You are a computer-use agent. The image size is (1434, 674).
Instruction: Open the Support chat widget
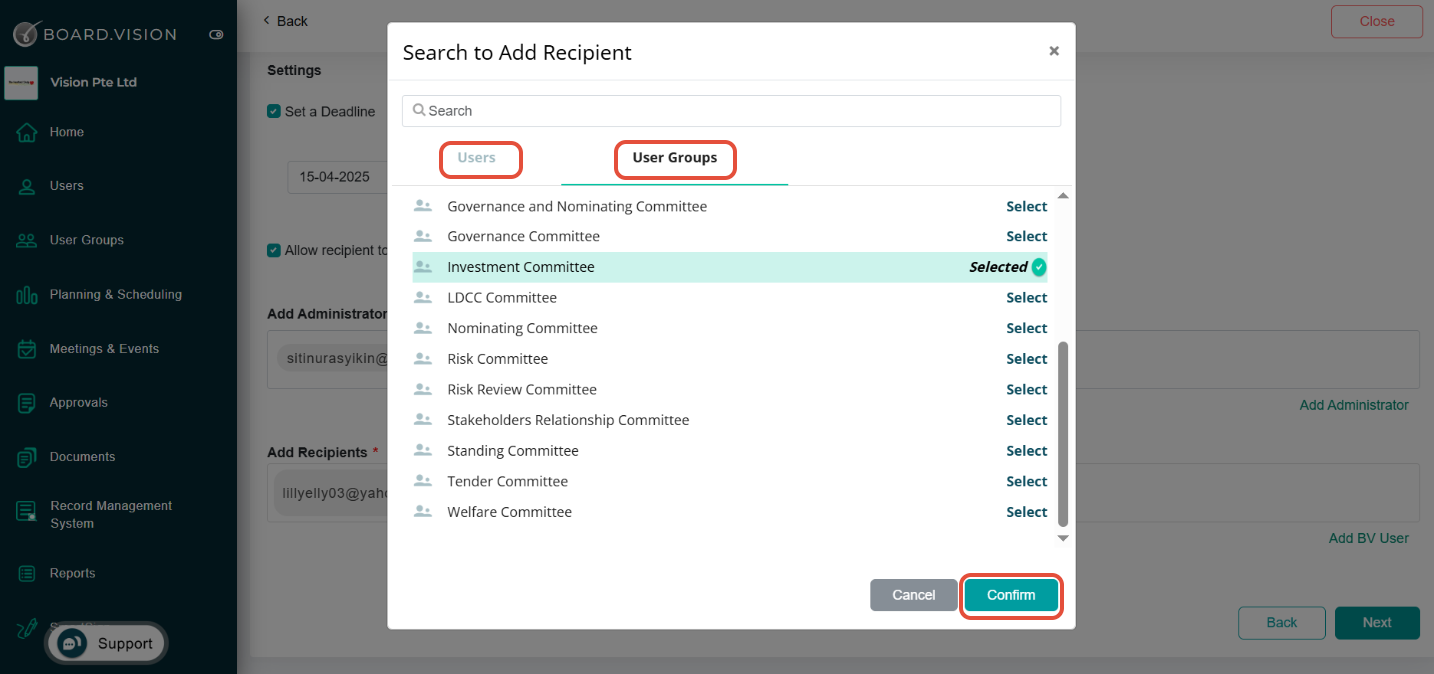click(106, 643)
